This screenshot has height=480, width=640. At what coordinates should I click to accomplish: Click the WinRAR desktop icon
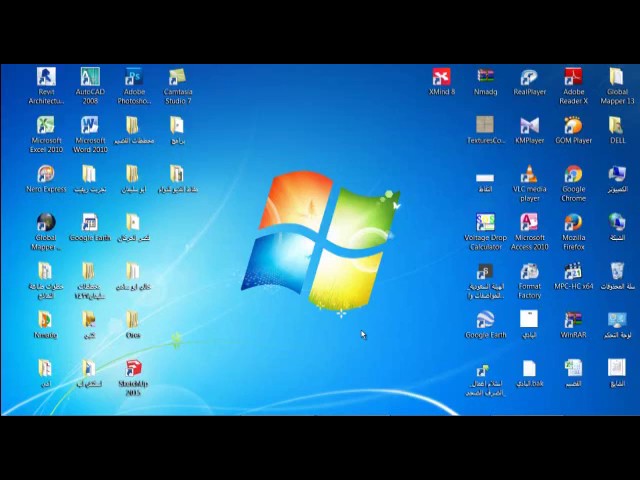[x=573, y=325]
